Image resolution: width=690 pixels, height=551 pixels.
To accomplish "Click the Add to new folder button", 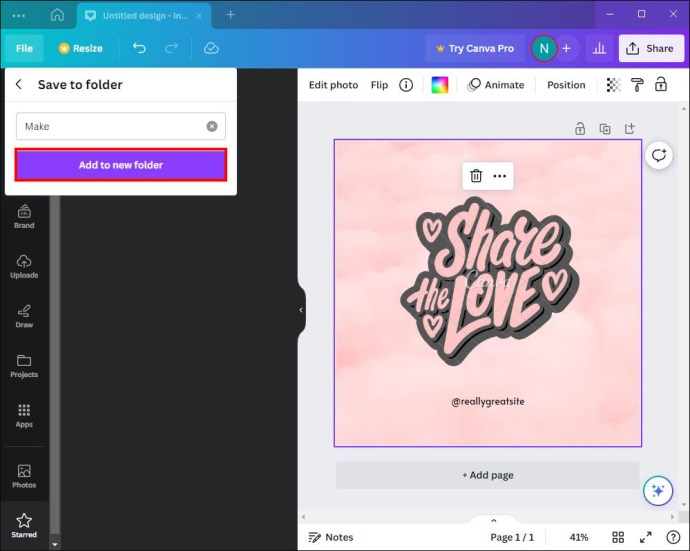I will pyautogui.click(x=121, y=165).
